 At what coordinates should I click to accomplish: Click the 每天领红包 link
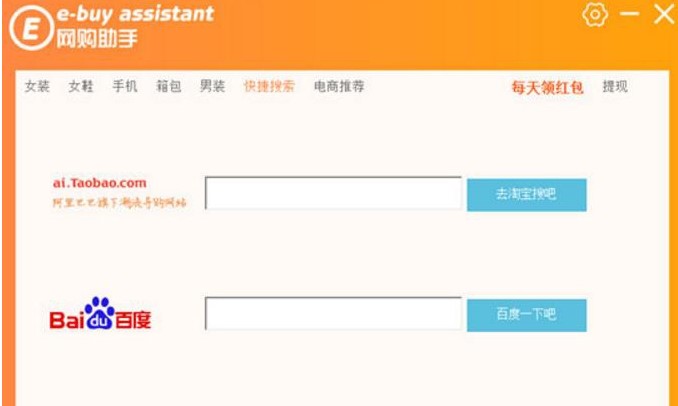(547, 88)
